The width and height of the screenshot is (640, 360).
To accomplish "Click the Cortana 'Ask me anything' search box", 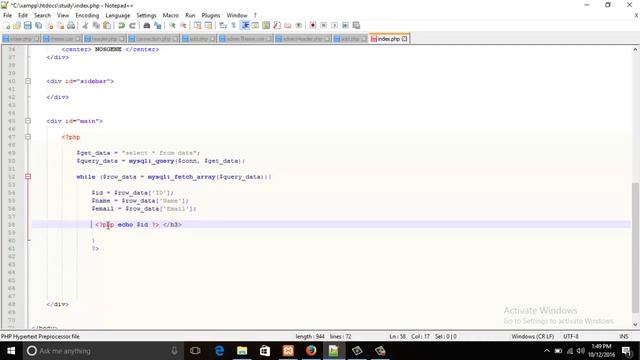I will pyautogui.click(x=102, y=351).
